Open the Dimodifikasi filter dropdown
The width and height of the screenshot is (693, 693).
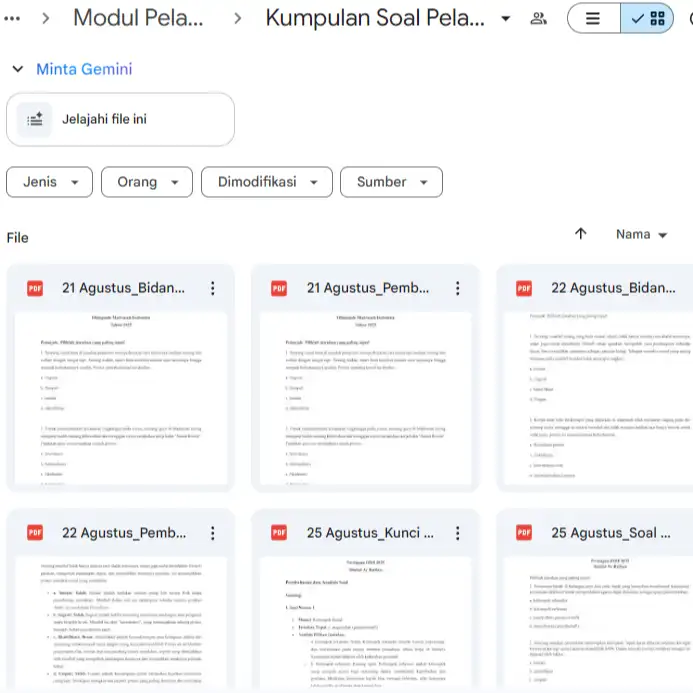point(266,182)
